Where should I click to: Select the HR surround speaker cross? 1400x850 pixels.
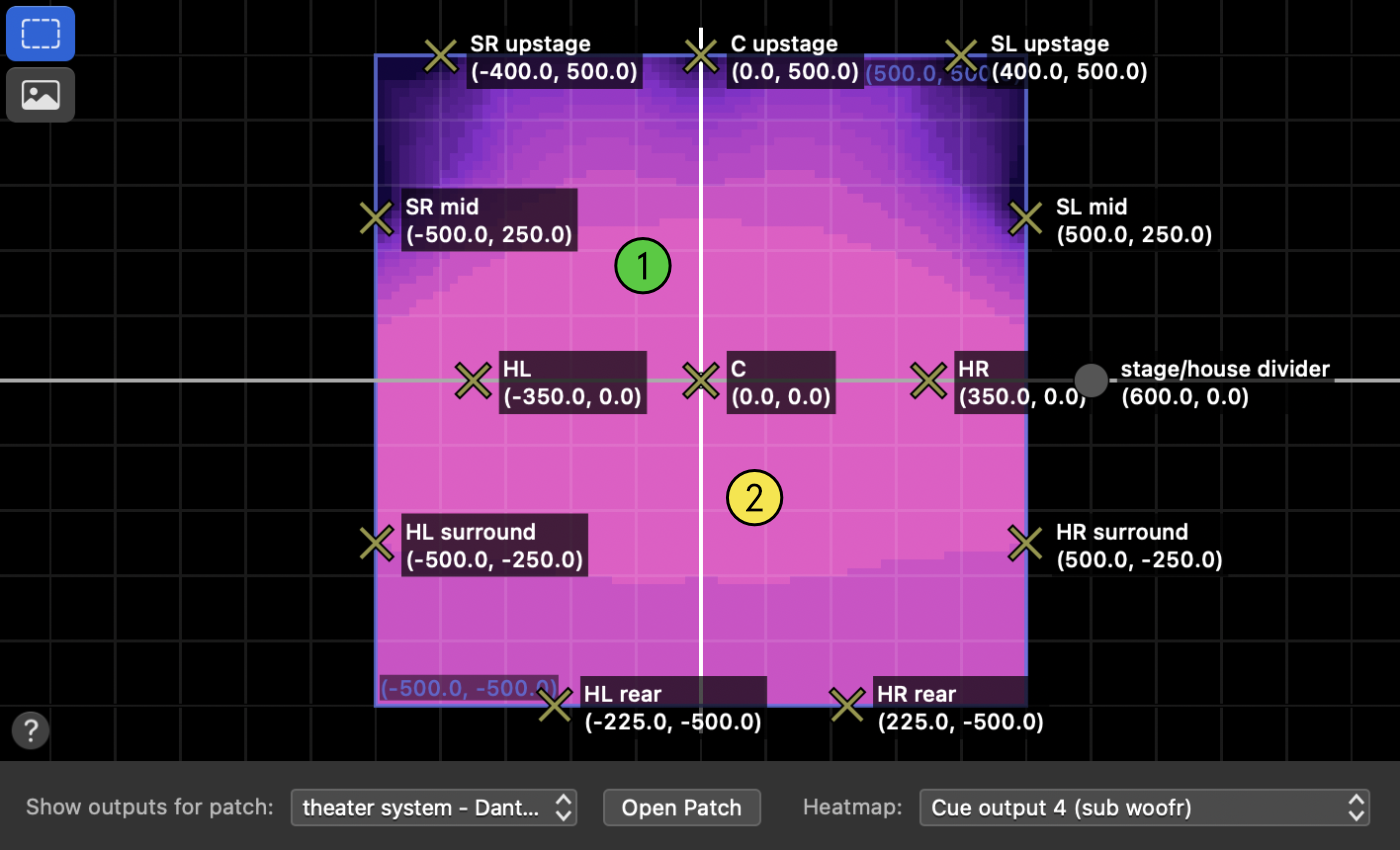[x=1024, y=543]
